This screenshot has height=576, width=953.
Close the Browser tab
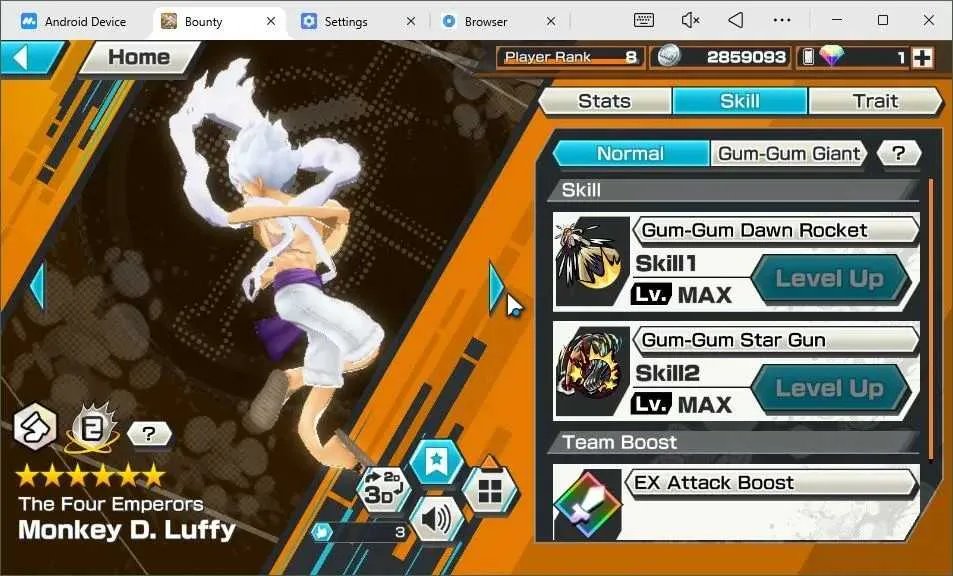551,21
